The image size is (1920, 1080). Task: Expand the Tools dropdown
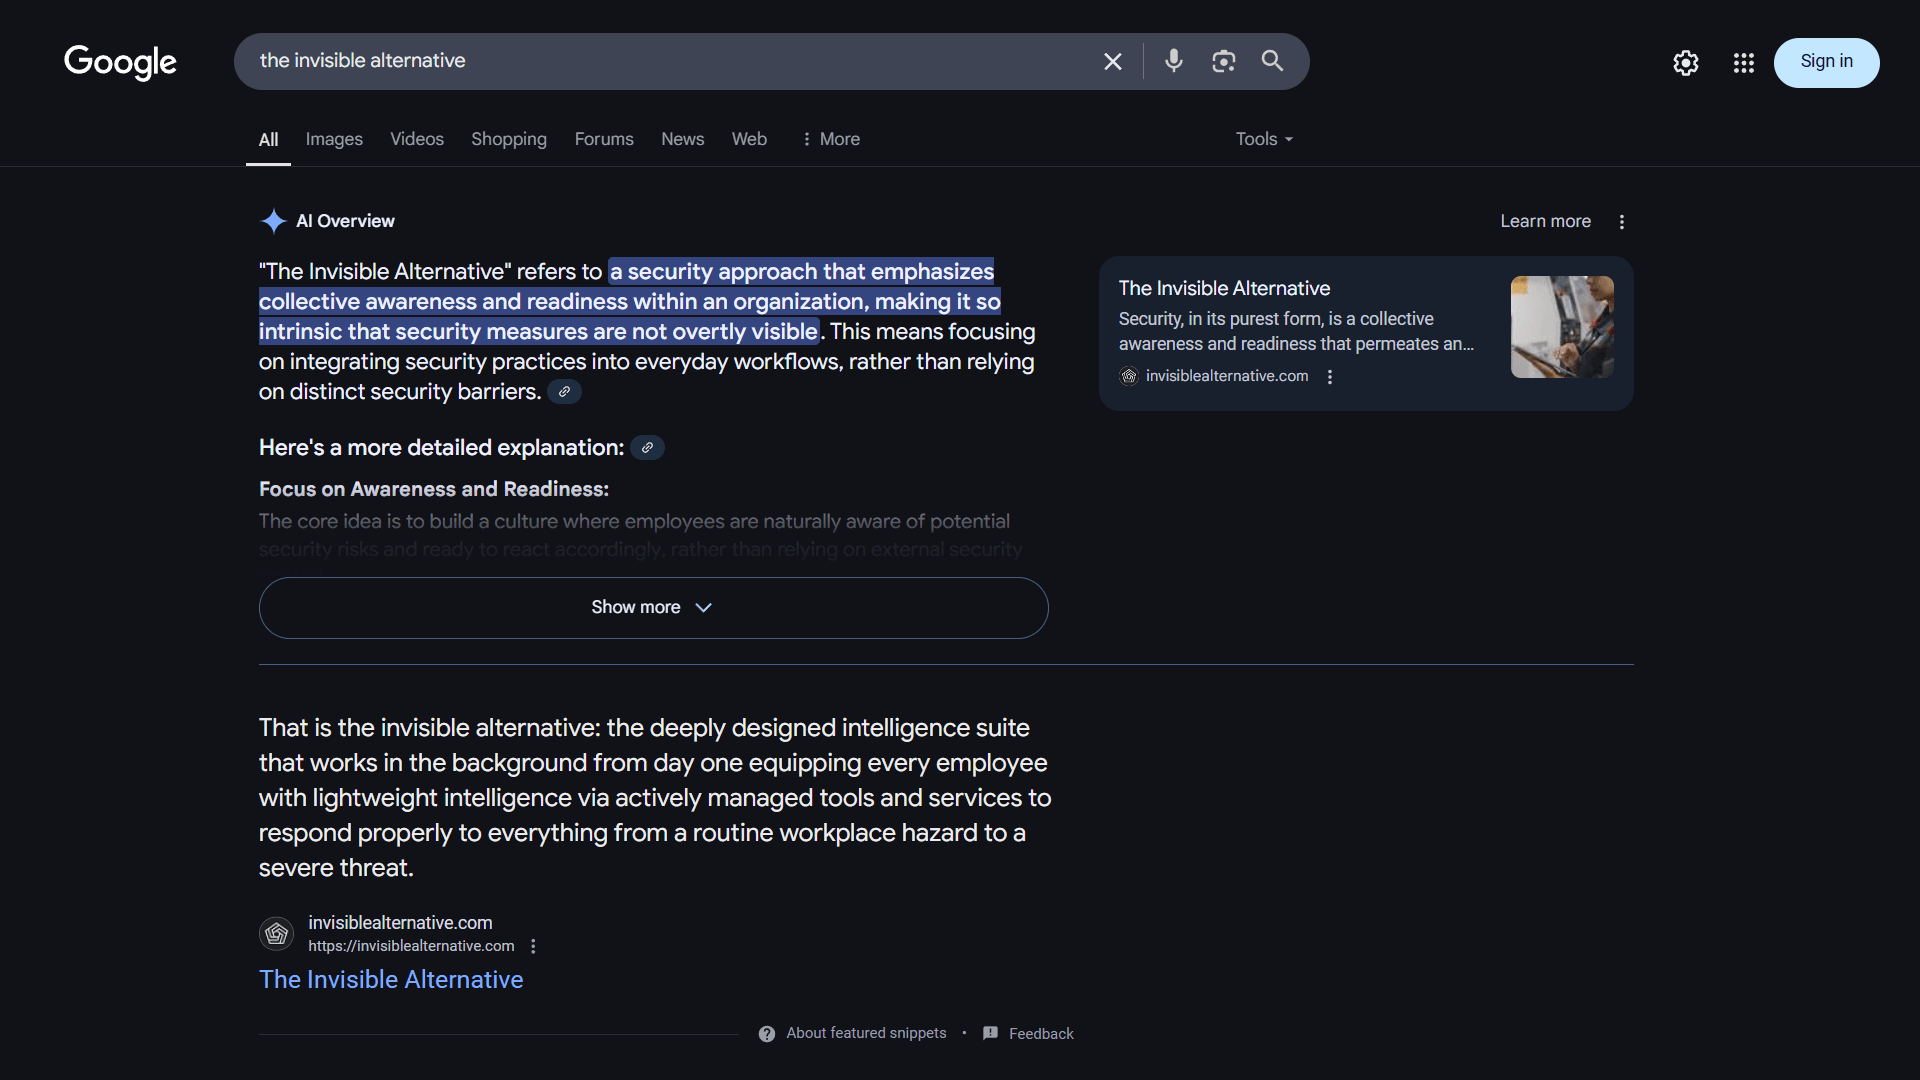click(x=1264, y=139)
